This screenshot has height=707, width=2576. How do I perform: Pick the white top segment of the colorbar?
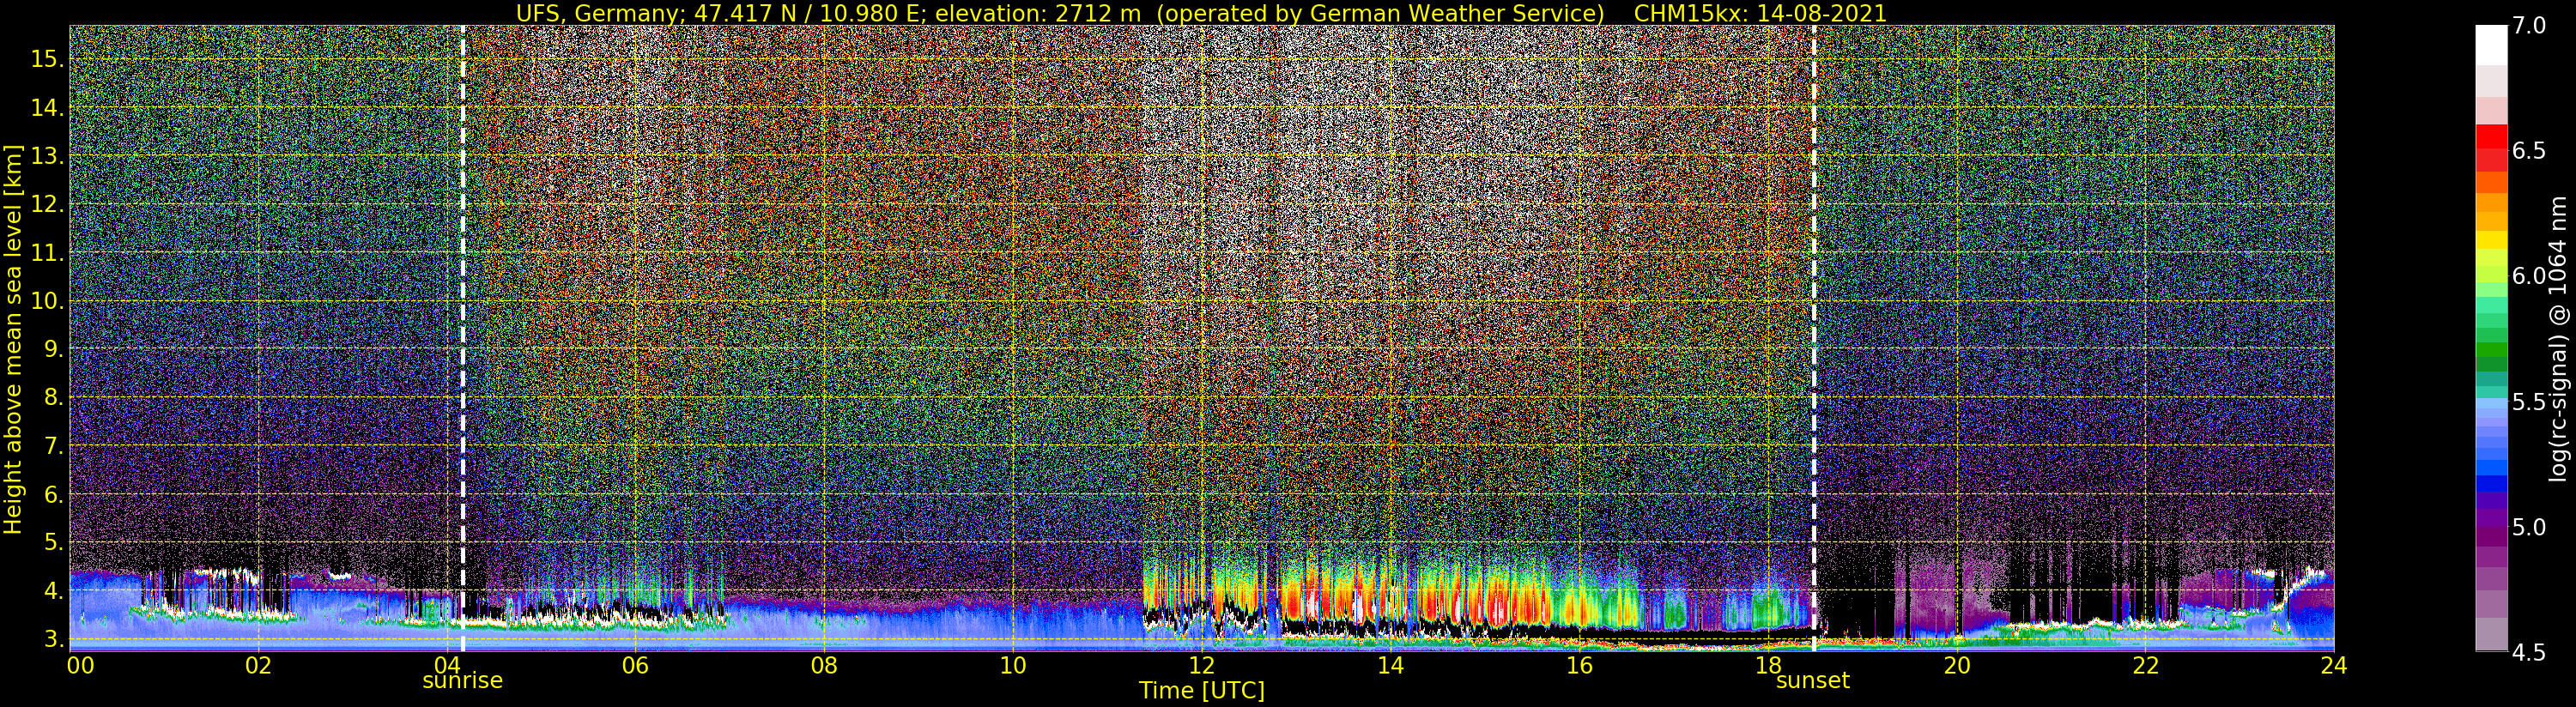pyautogui.click(x=2491, y=45)
